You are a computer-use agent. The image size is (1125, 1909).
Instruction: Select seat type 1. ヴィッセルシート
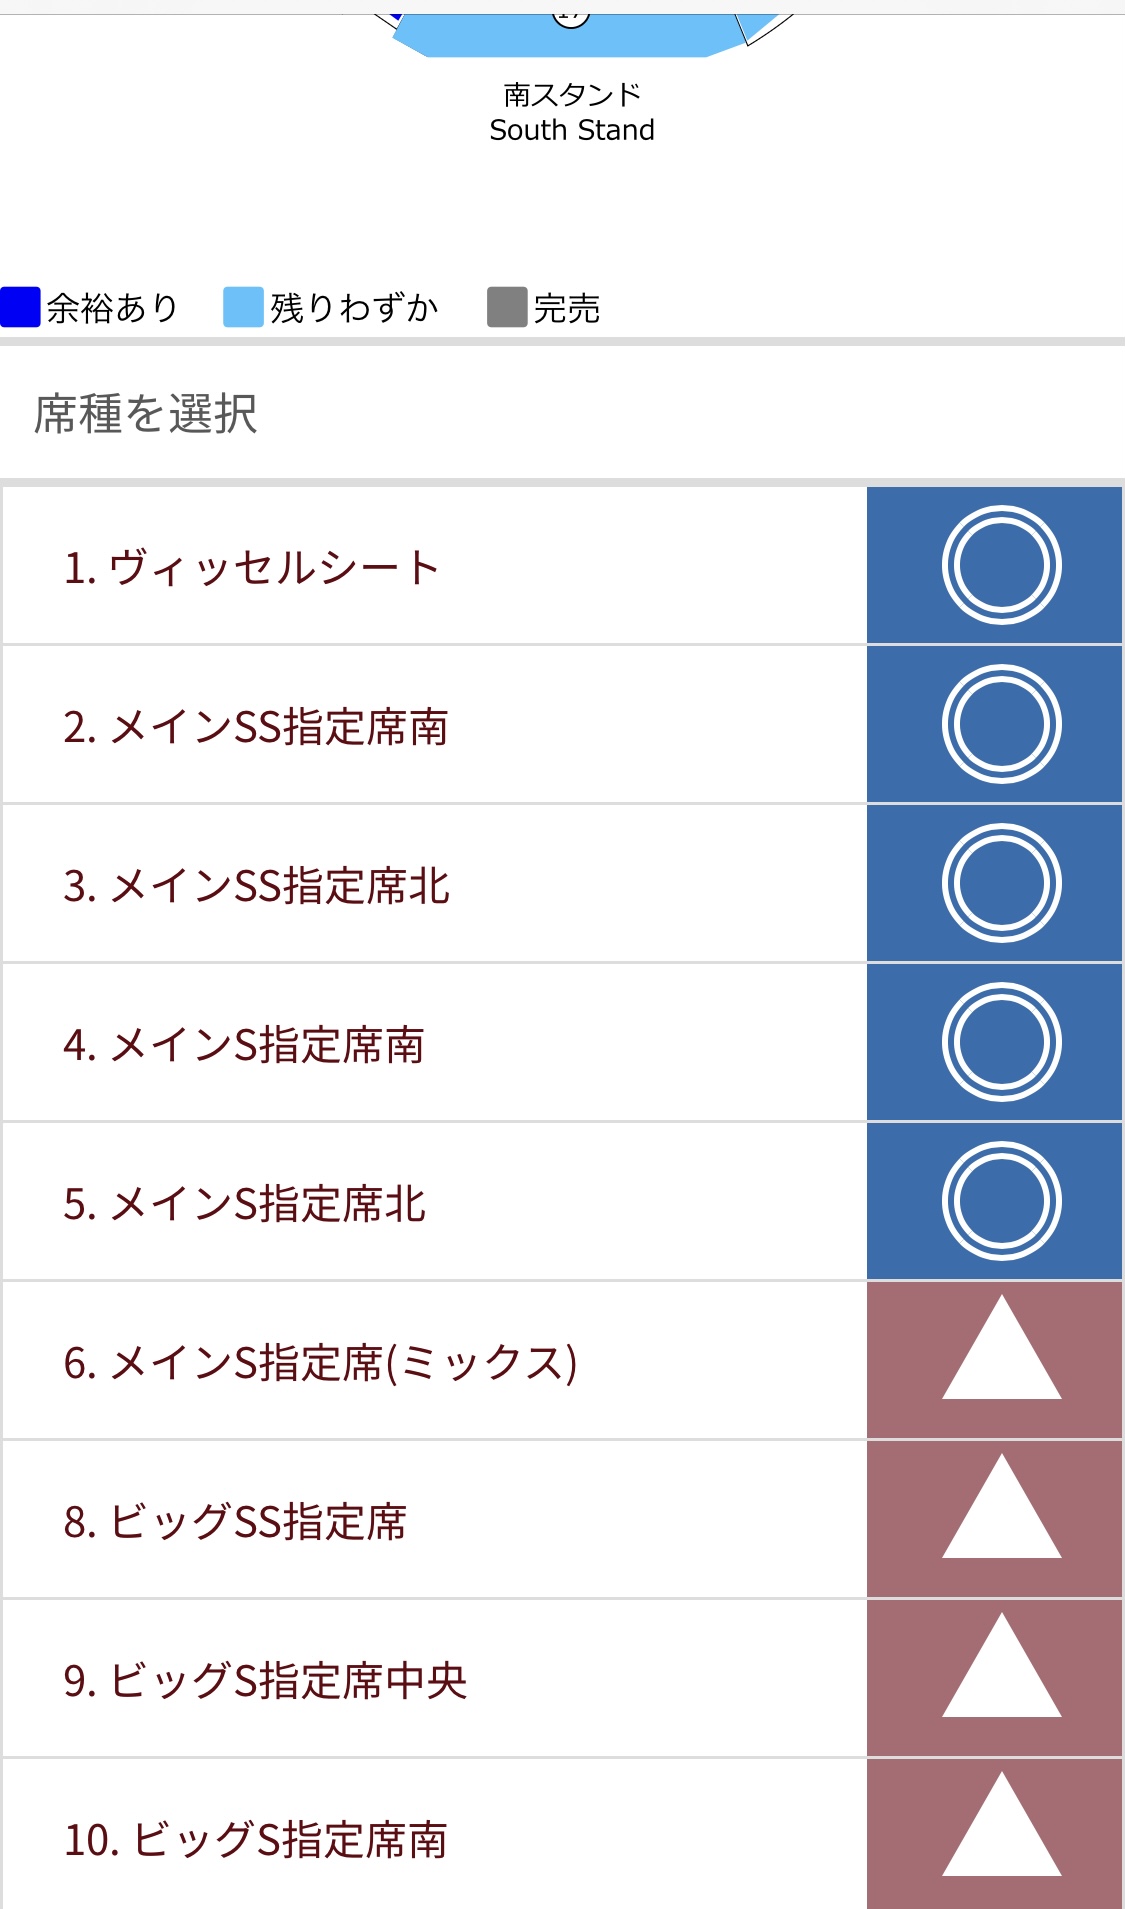[251, 568]
